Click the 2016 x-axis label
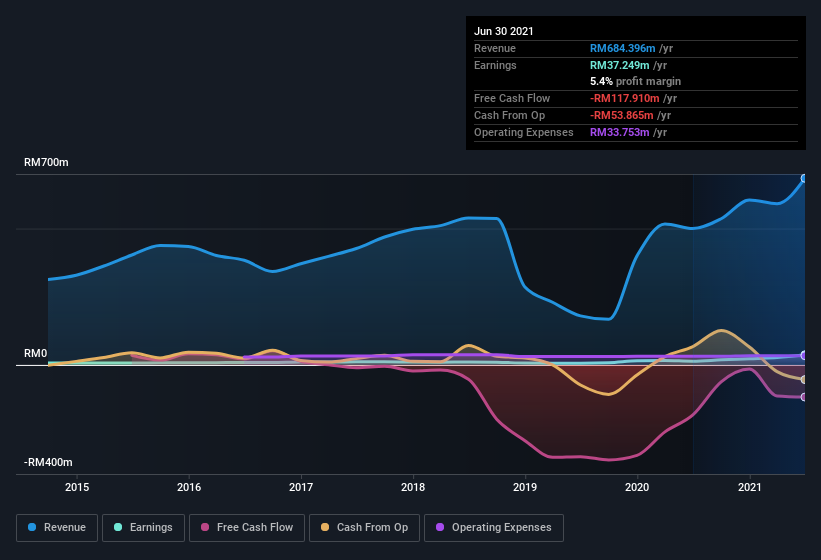The width and height of the screenshot is (821, 560). [x=189, y=487]
